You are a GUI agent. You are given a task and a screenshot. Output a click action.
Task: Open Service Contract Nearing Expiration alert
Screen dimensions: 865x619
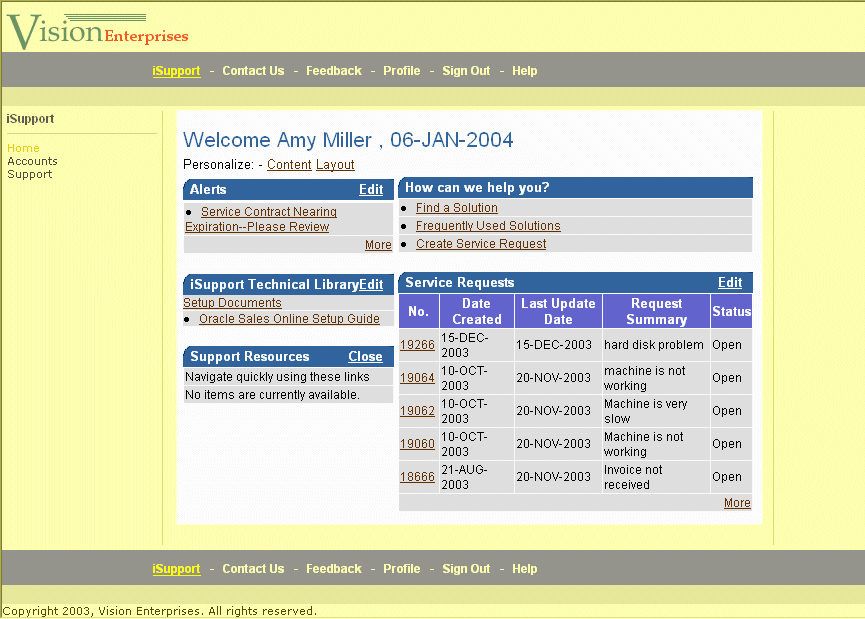pos(261,219)
